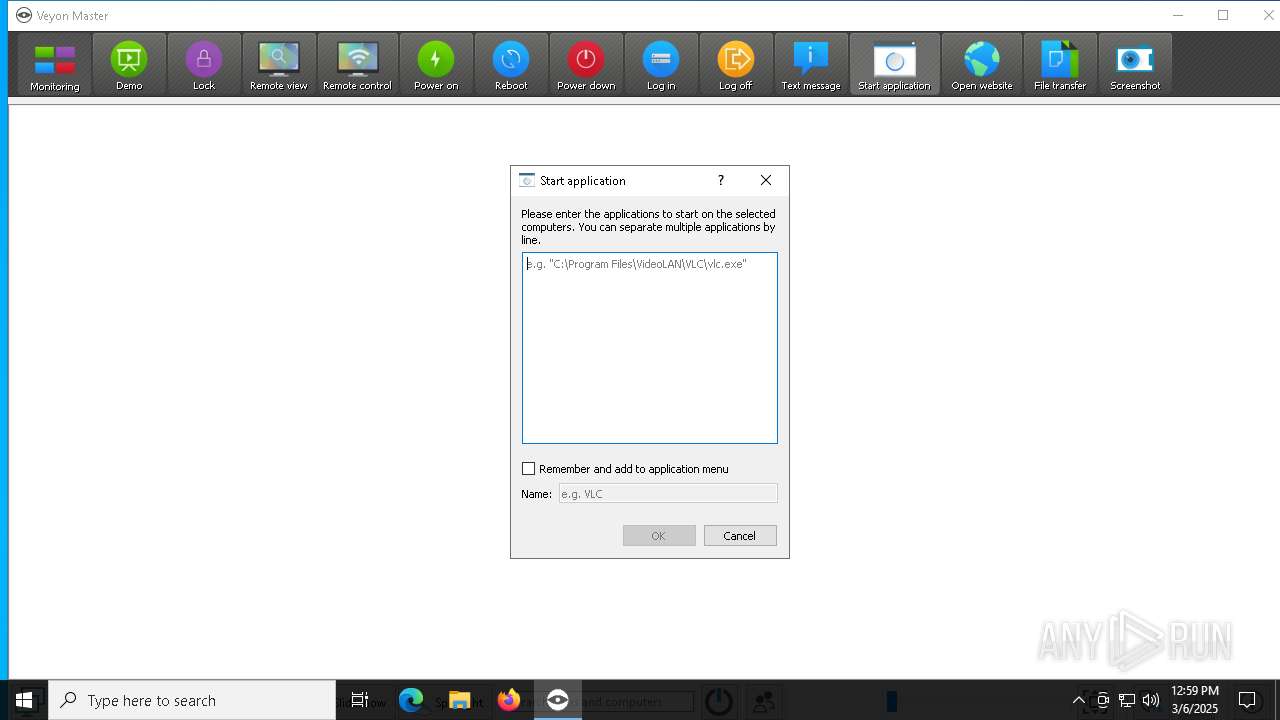This screenshot has width=1280, height=720.
Task: Maximize the Veyon Master window
Action: [x=1223, y=15]
